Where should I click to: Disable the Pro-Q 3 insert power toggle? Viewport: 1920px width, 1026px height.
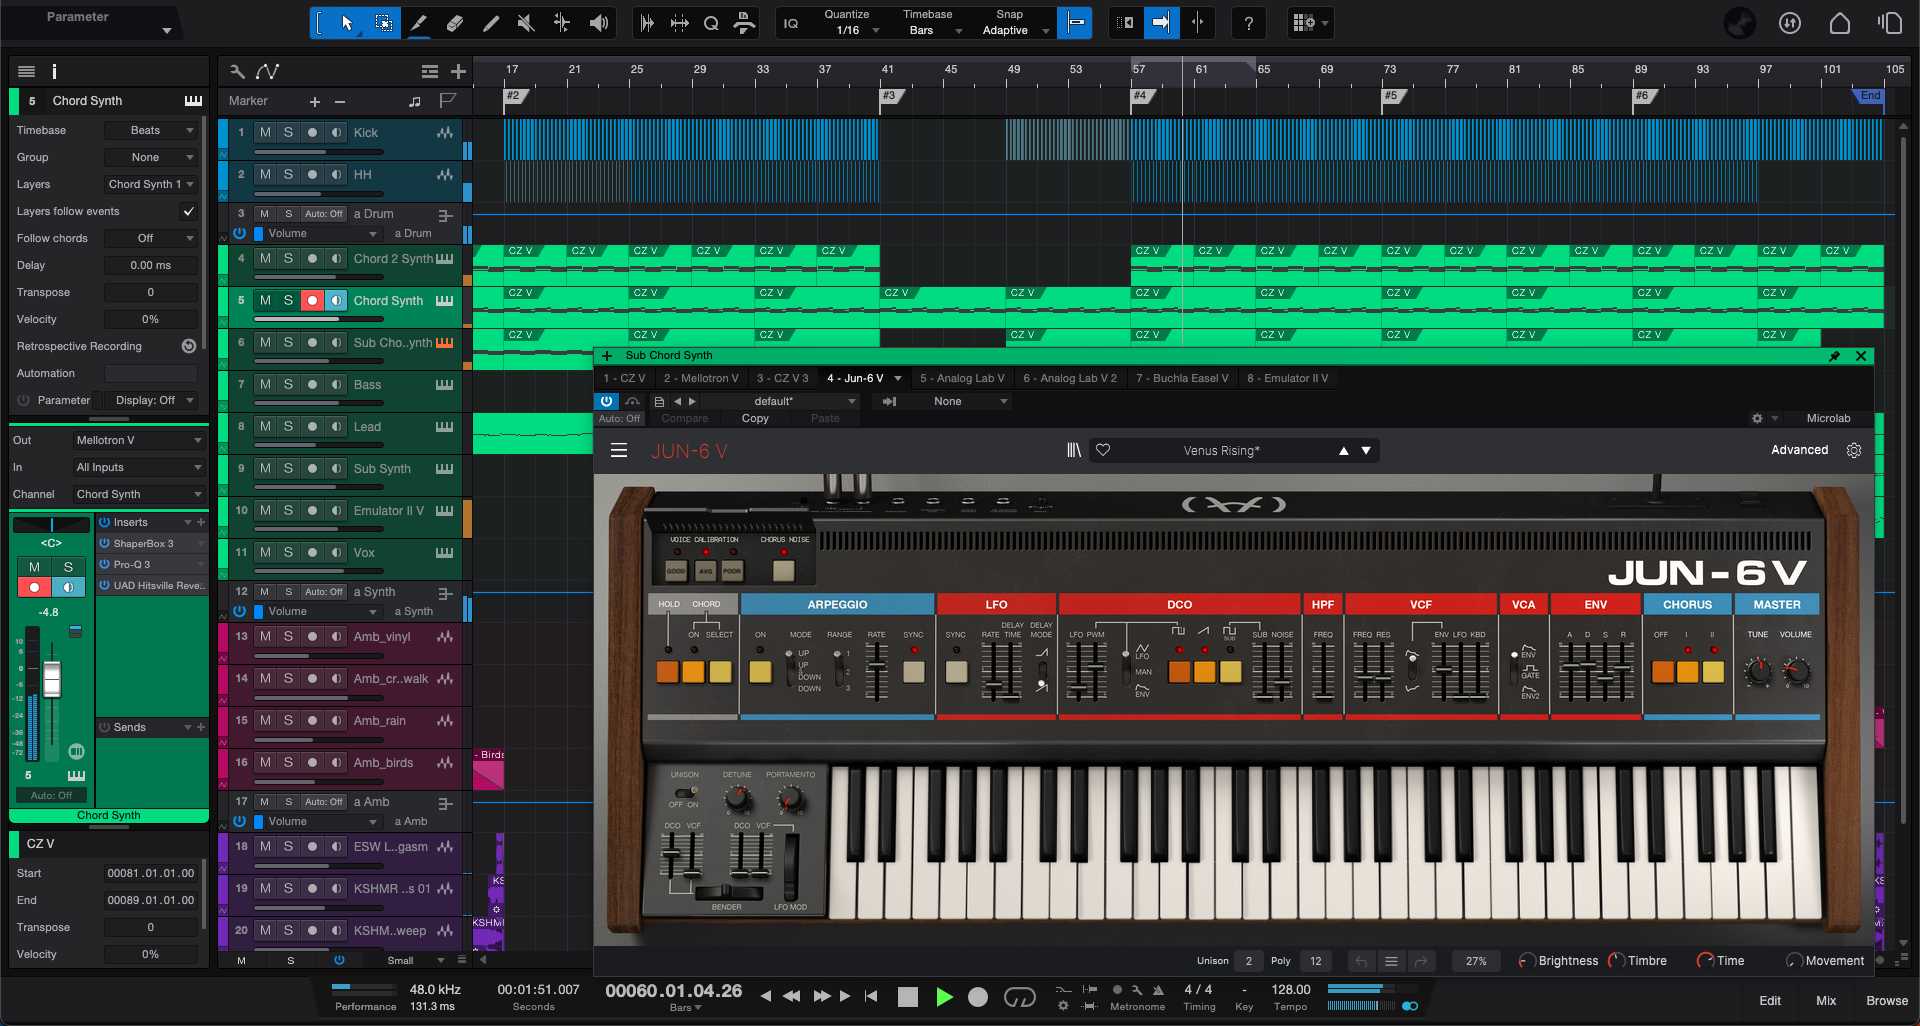[104, 564]
